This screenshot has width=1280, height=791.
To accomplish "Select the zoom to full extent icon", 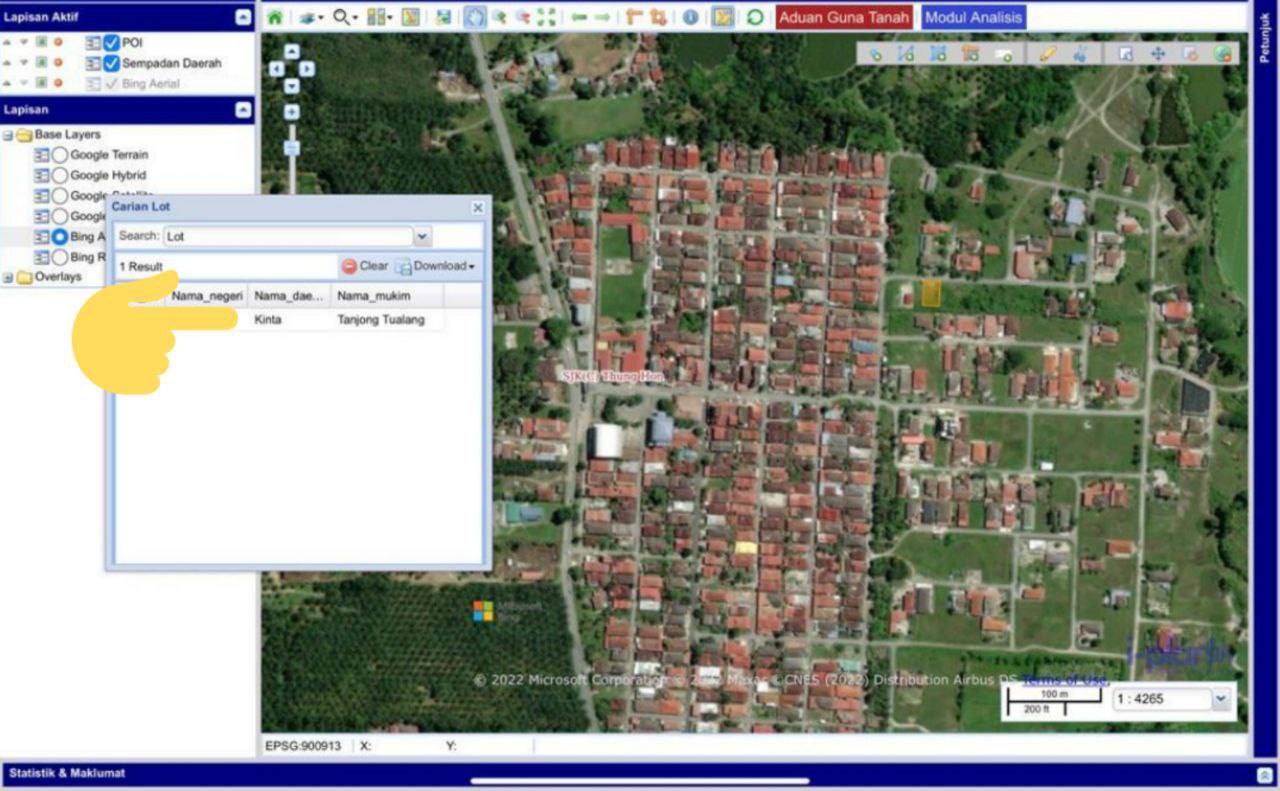I will (x=546, y=17).
